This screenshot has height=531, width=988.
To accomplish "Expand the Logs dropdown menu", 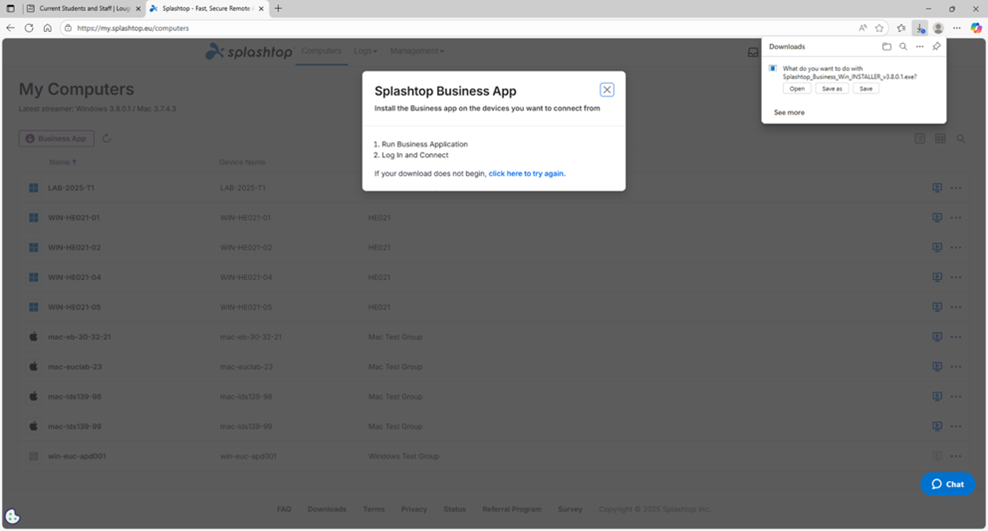I will point(364,51).
